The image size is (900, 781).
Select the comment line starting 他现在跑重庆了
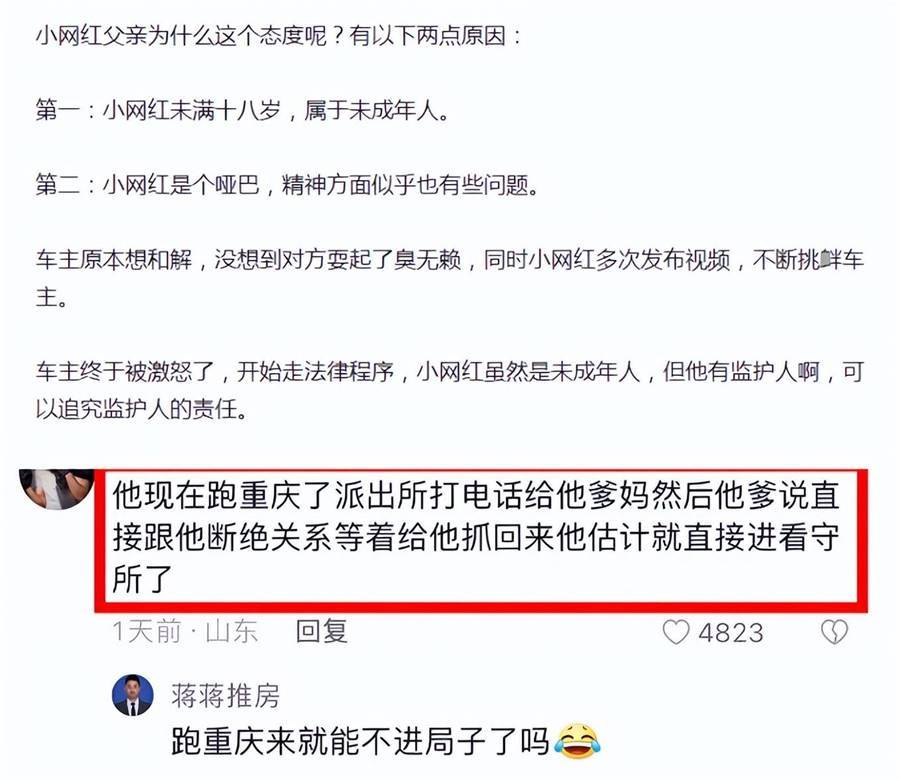coord(476,495)
